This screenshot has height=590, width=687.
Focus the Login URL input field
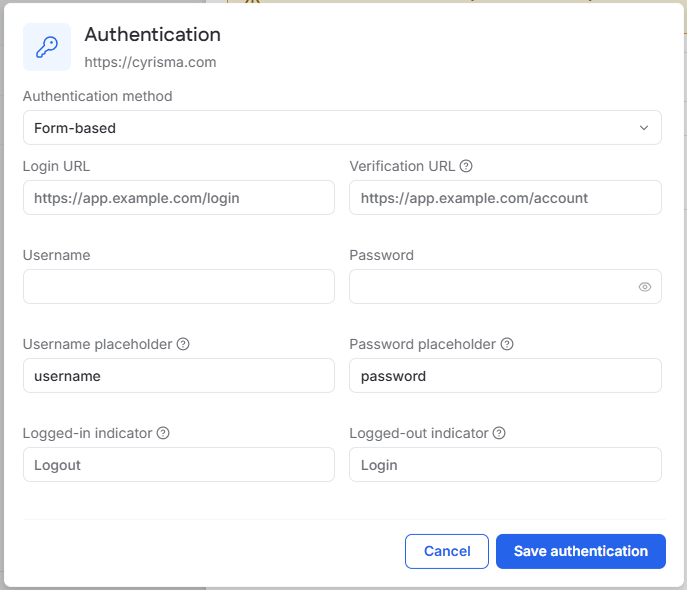179,198
